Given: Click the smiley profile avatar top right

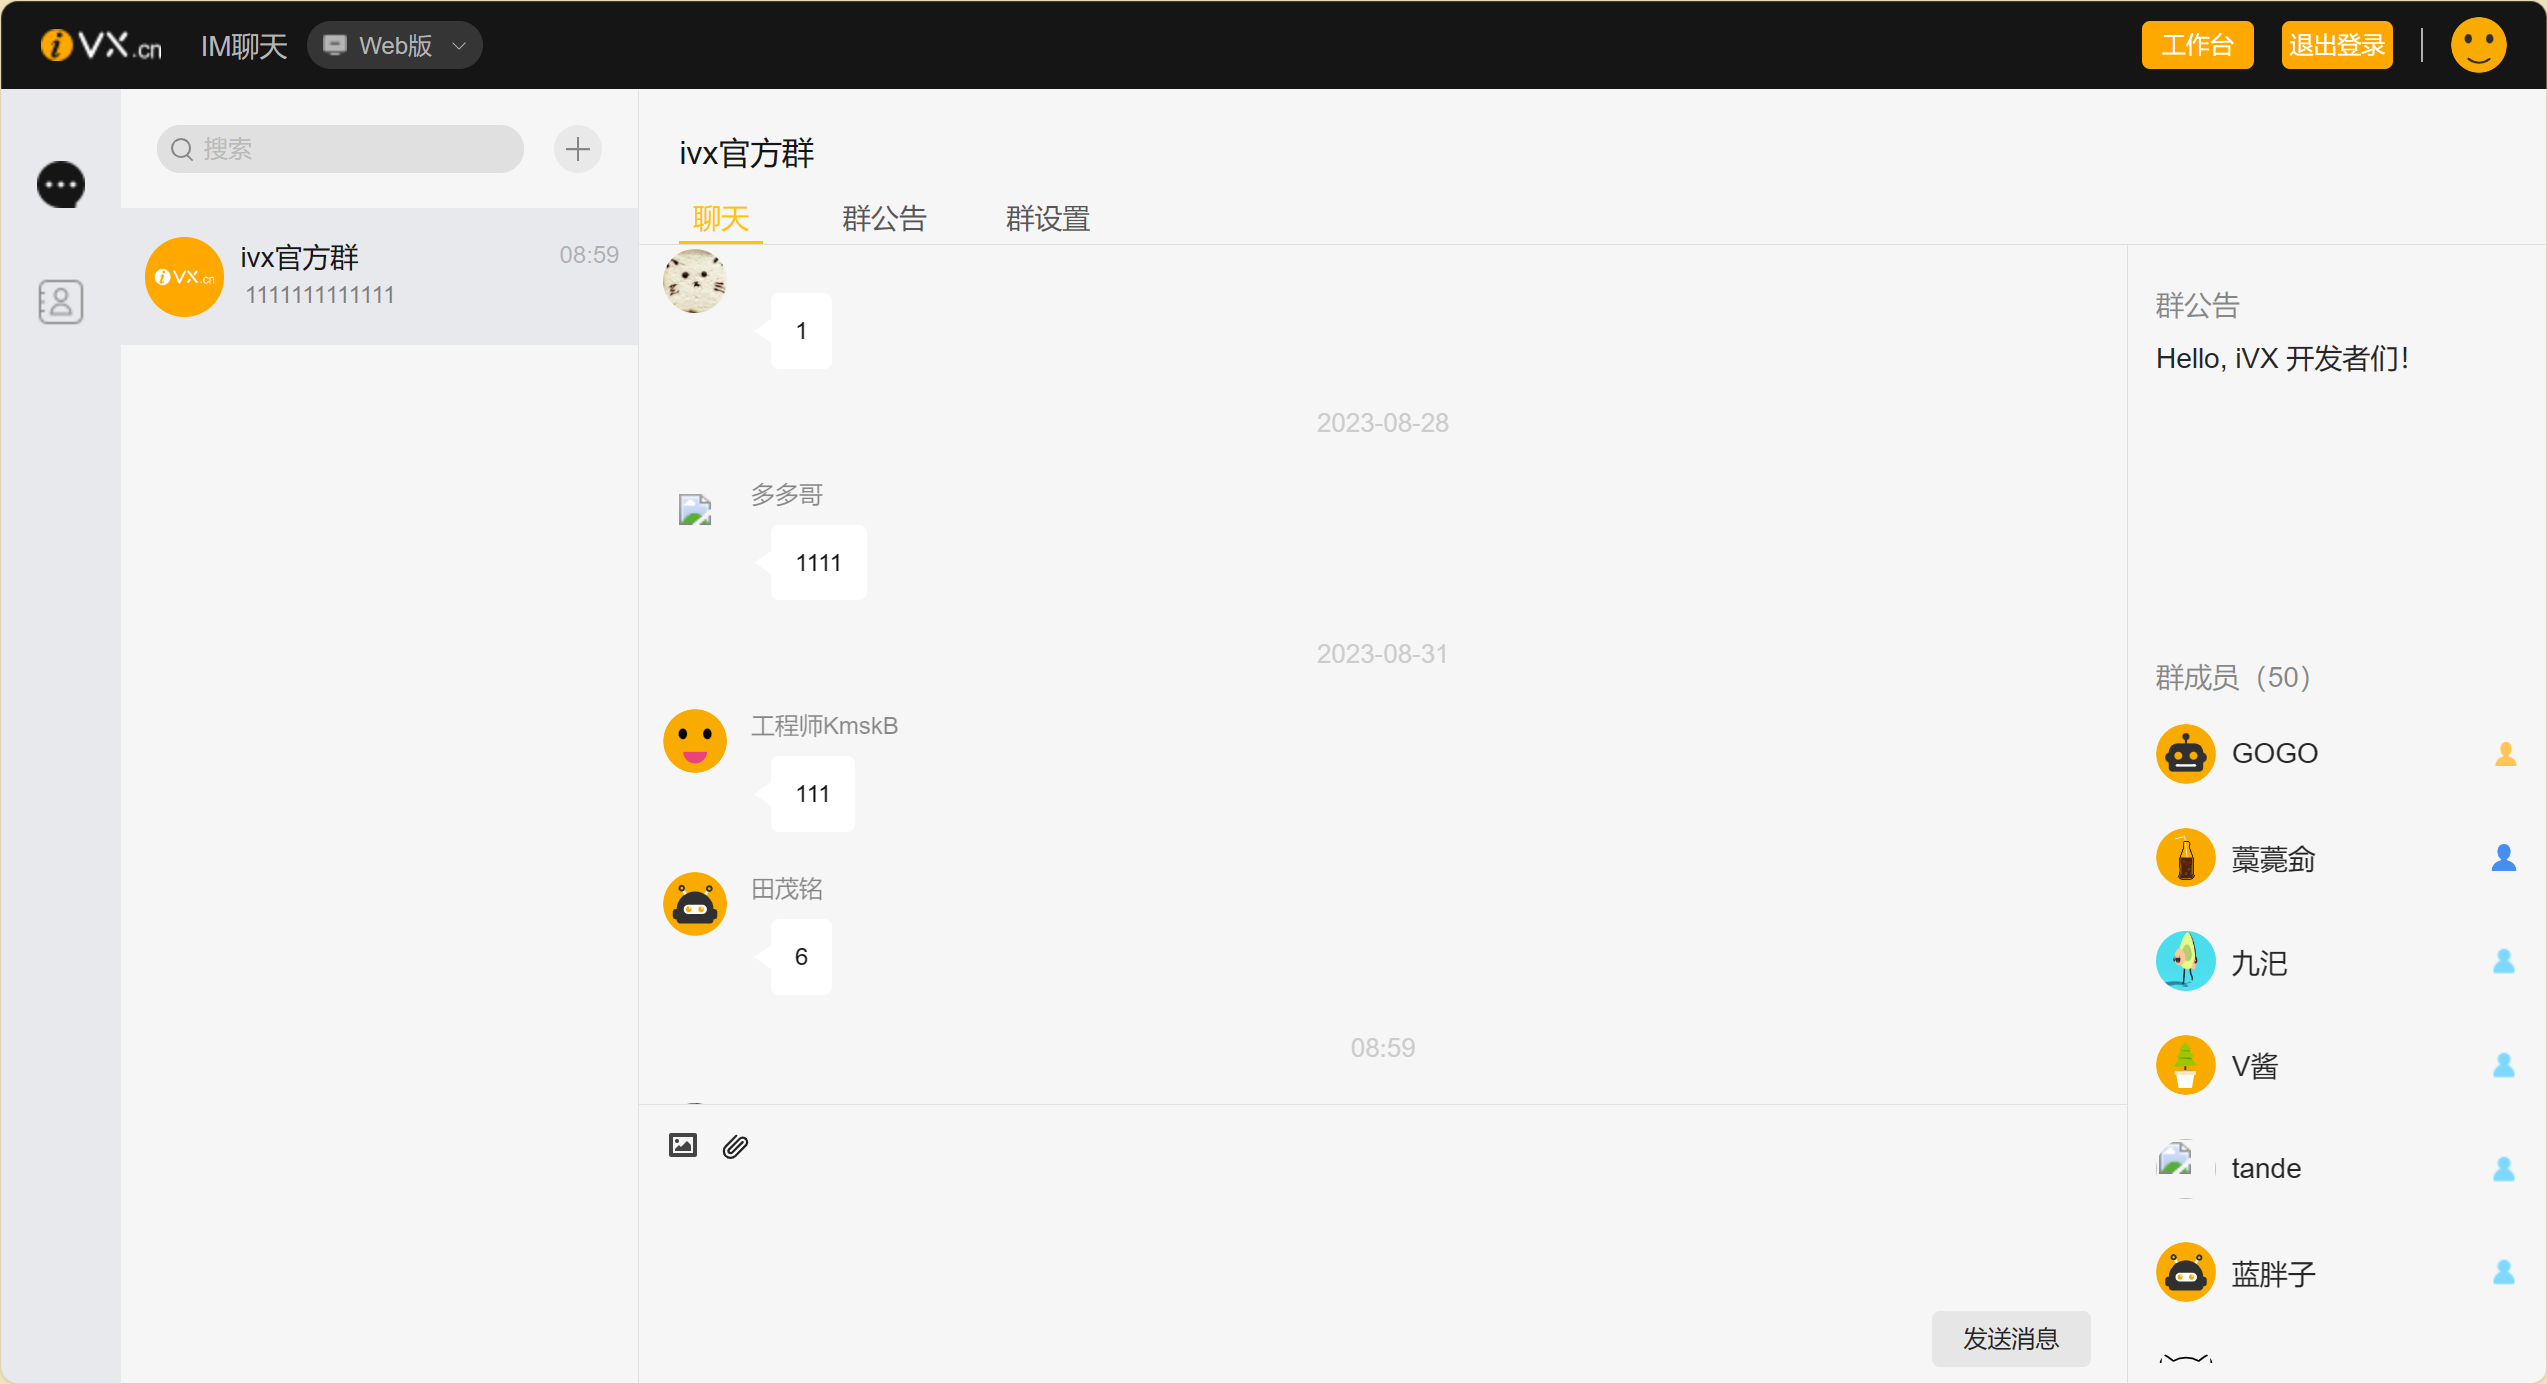Looking at the screenshot, I should click(2477, 46).
